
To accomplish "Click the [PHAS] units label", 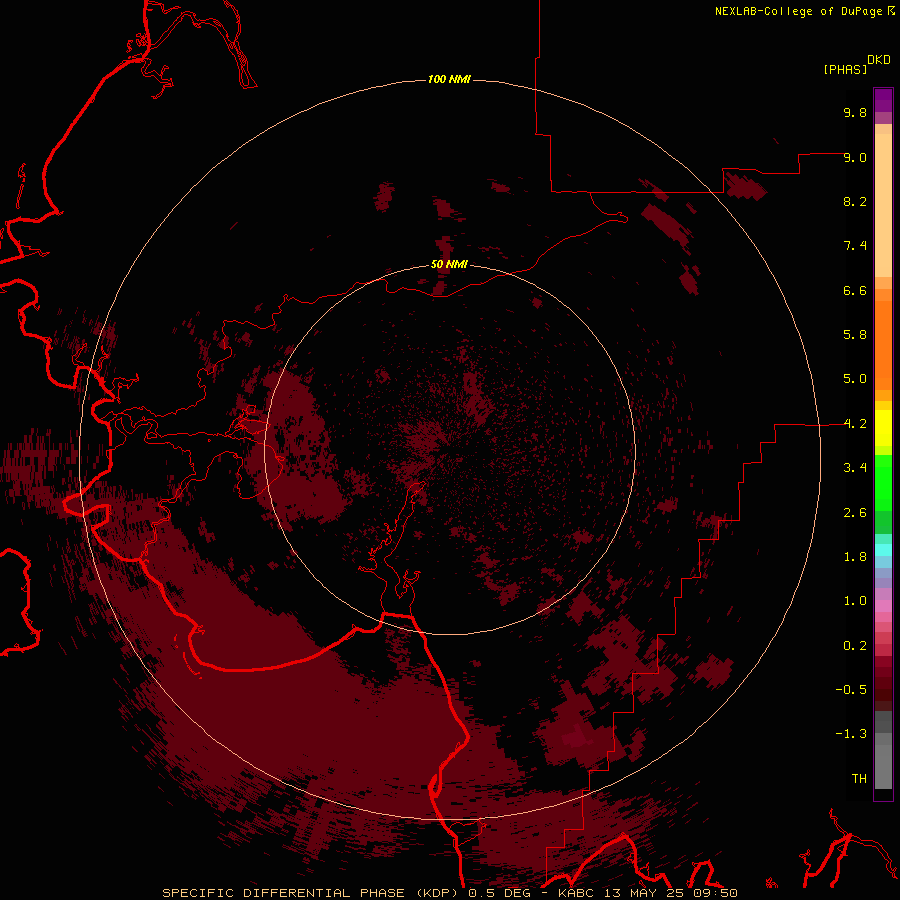I will [x=845, y=69].
